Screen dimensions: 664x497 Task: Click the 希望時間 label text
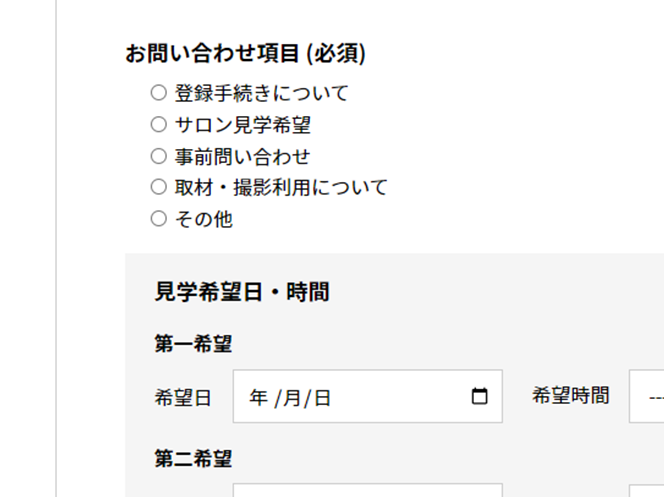[x=570, y=396]
